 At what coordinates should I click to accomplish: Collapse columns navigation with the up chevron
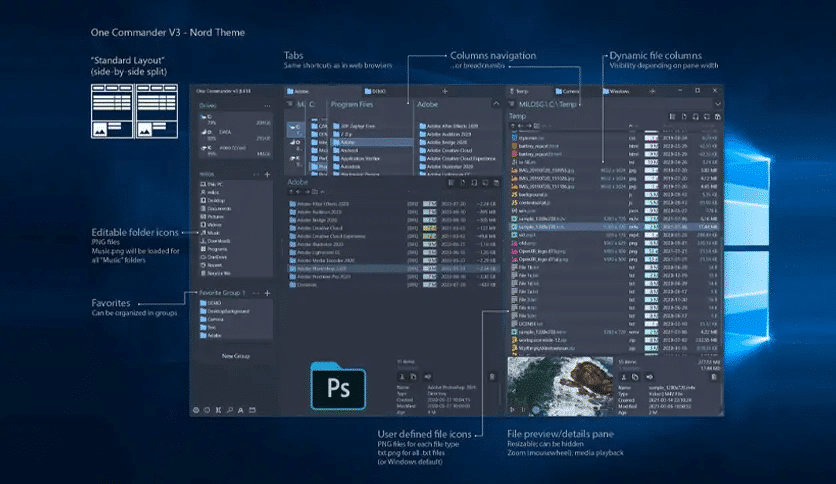496,104
